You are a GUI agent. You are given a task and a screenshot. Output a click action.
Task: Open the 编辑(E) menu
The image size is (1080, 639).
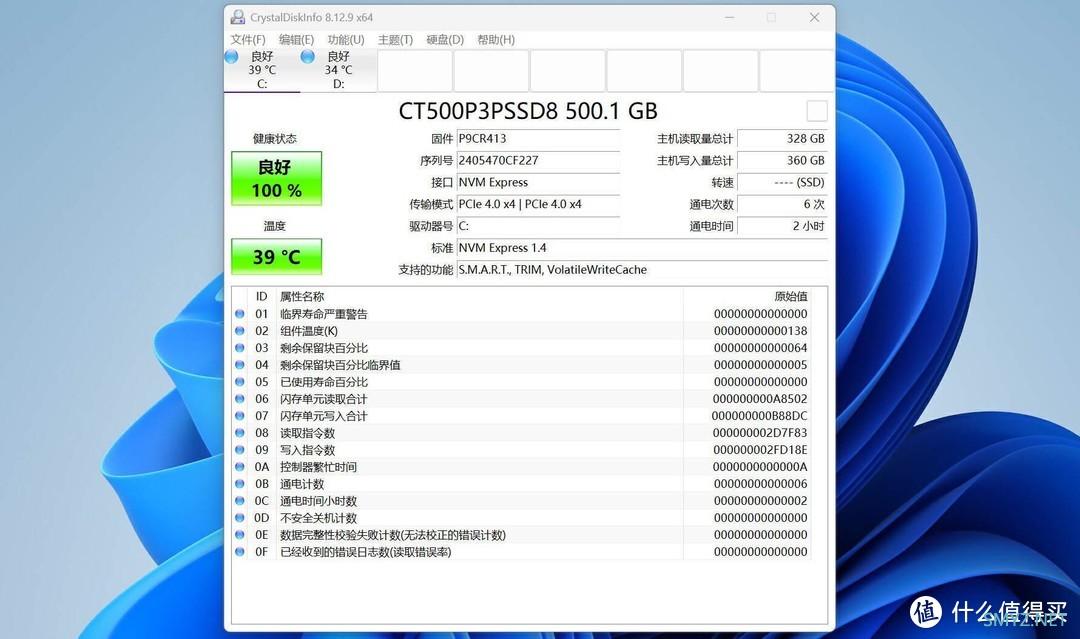(x=296, y=40)
